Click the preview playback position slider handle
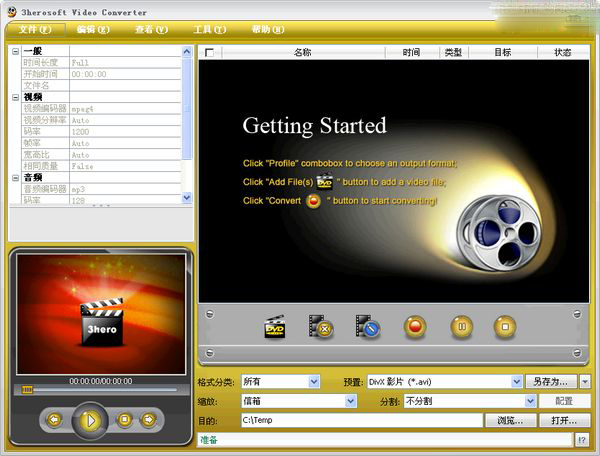600x456 pixels. 27,390
